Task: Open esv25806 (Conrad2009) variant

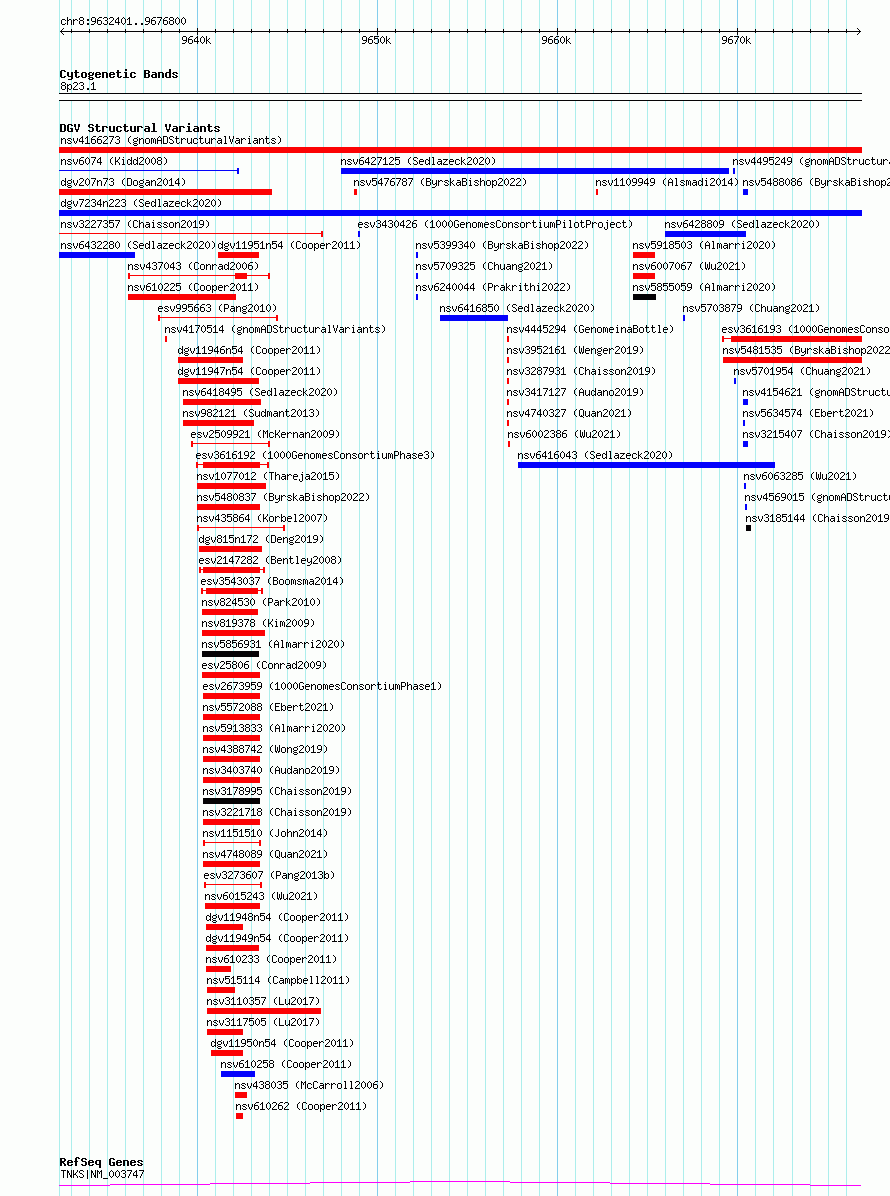Action: click(x=265, y=666)
